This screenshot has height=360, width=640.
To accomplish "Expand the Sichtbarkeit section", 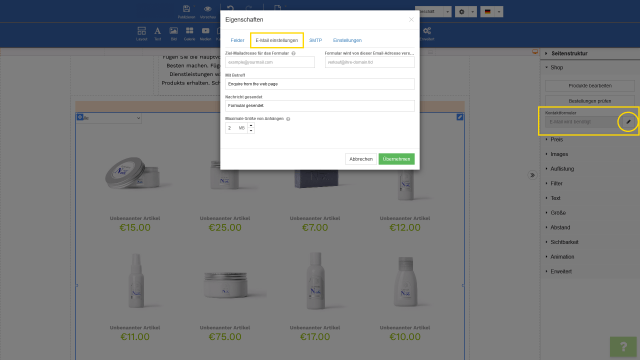I will (564, 242).
